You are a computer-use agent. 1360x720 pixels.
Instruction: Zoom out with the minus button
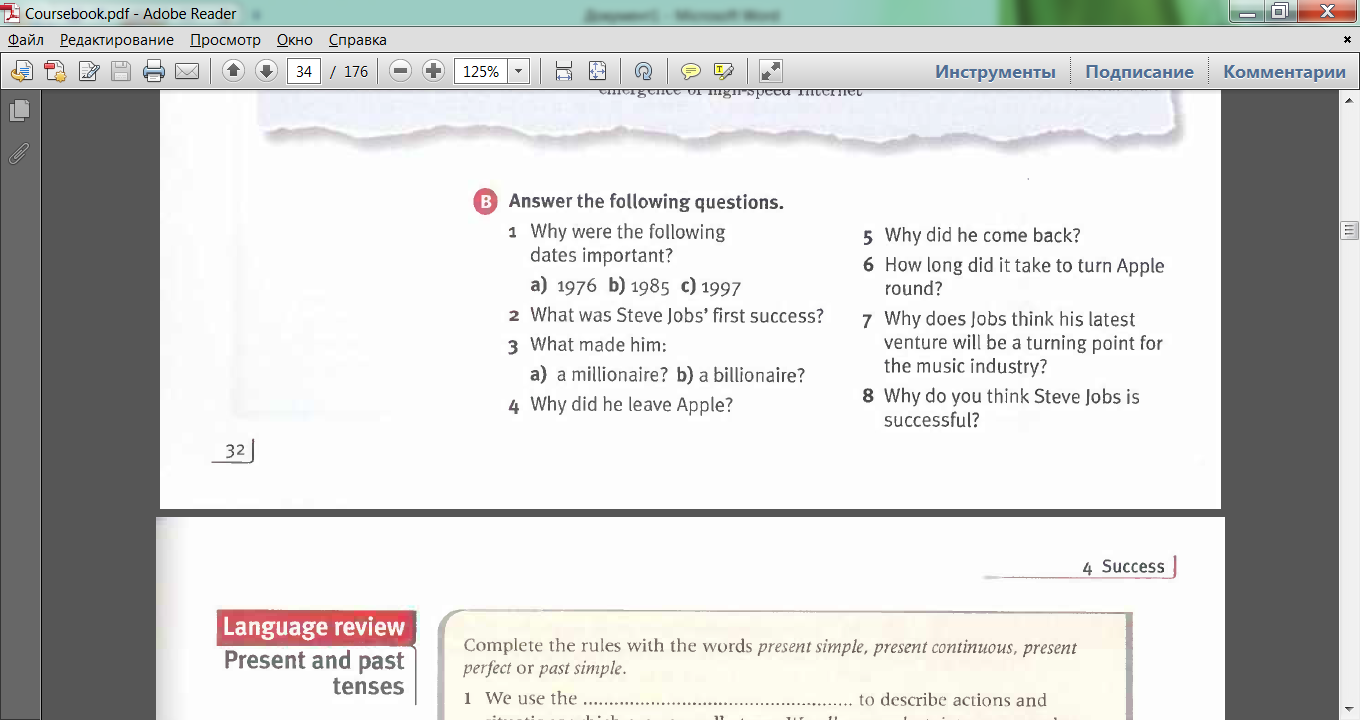(x=401, y=71)
